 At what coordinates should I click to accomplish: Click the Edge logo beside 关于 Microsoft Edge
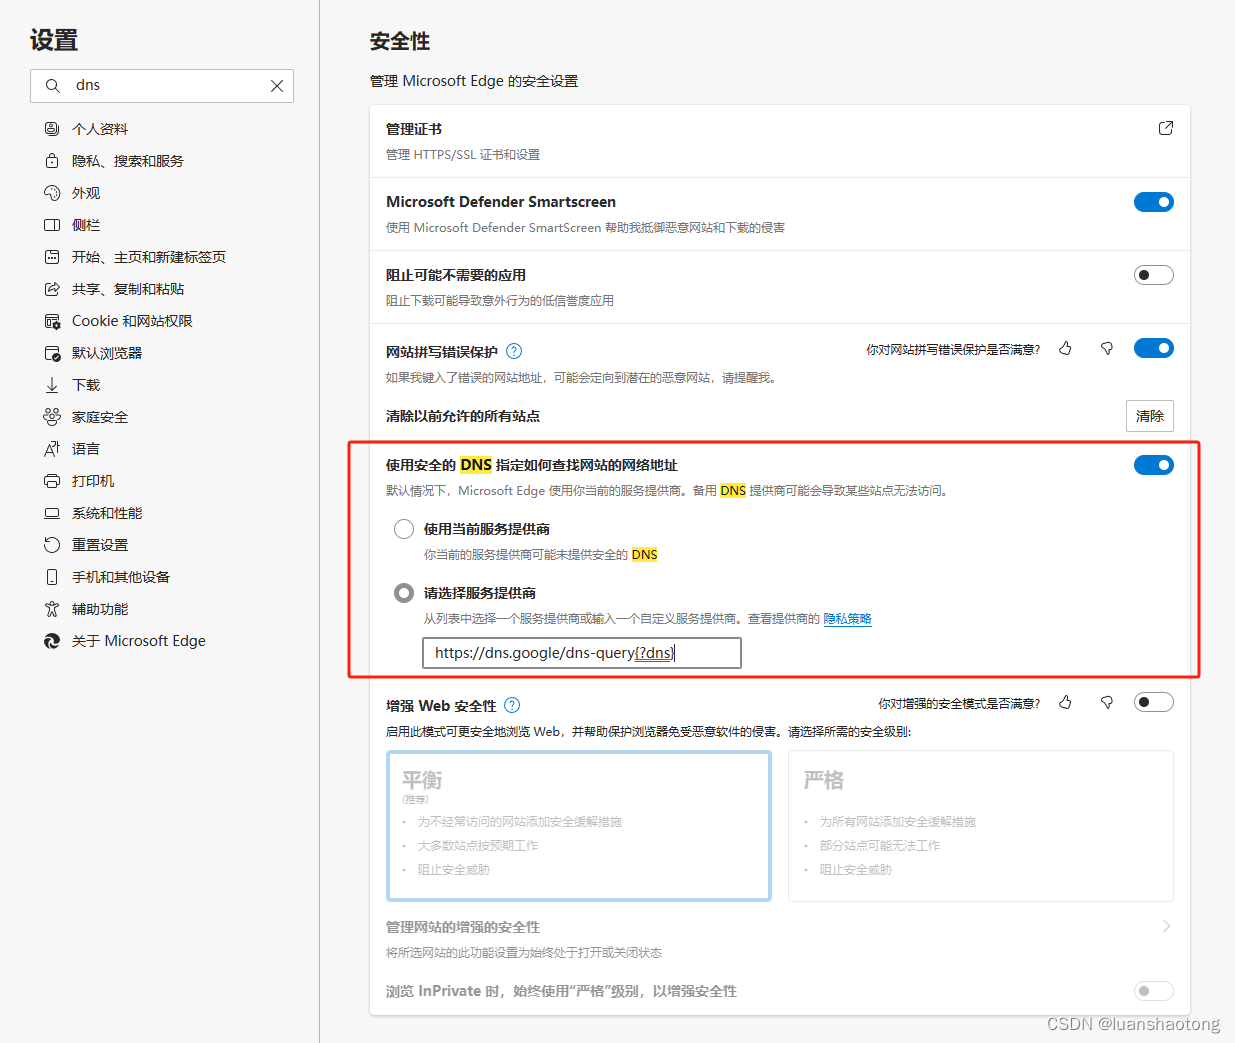click(52, 641)
